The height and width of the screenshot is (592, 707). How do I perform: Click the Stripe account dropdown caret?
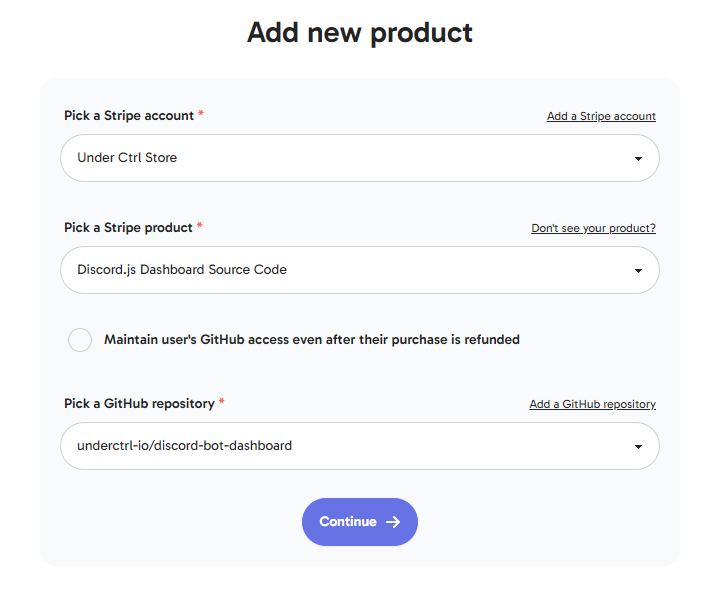click(x=638, y=159)
